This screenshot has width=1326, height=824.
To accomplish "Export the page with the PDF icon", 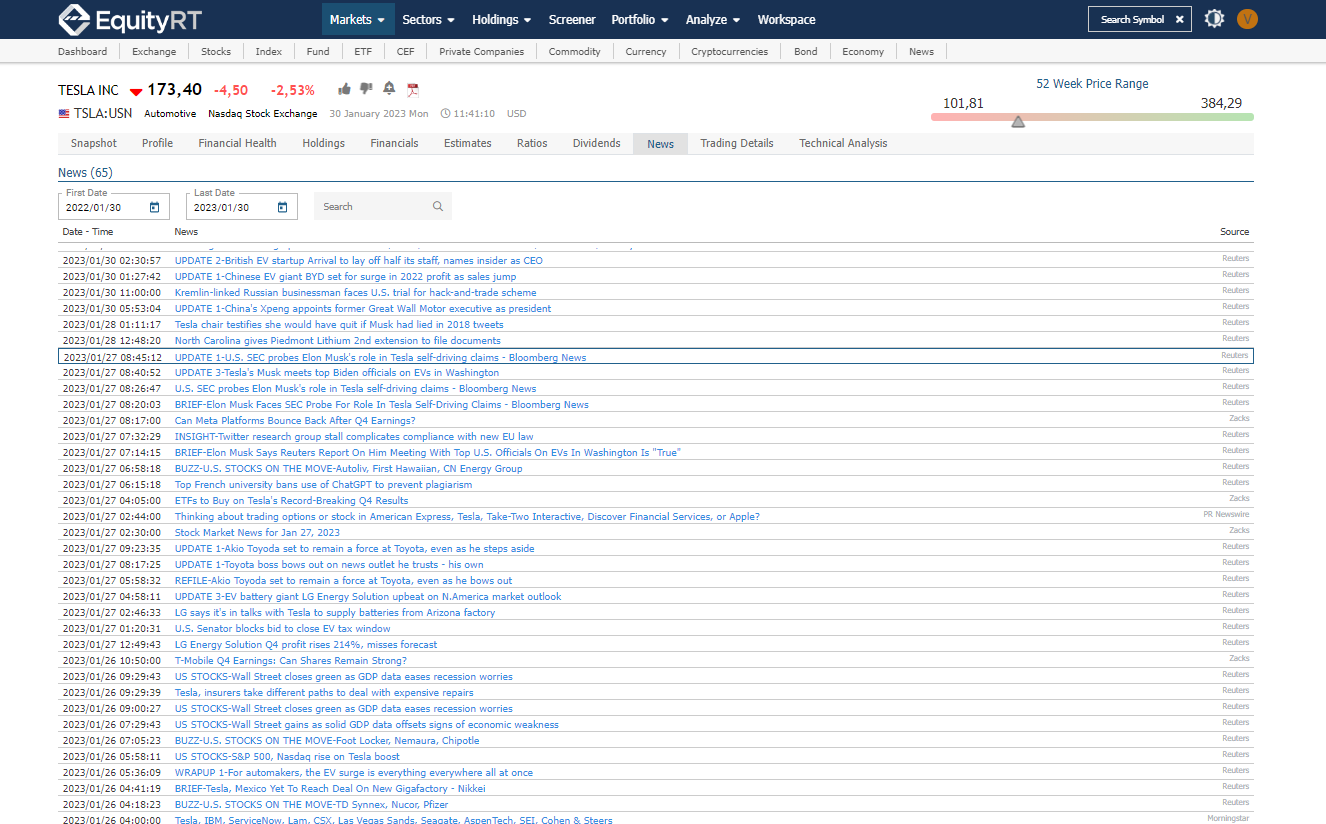I will pyautogui.click(x=412, y=89).
